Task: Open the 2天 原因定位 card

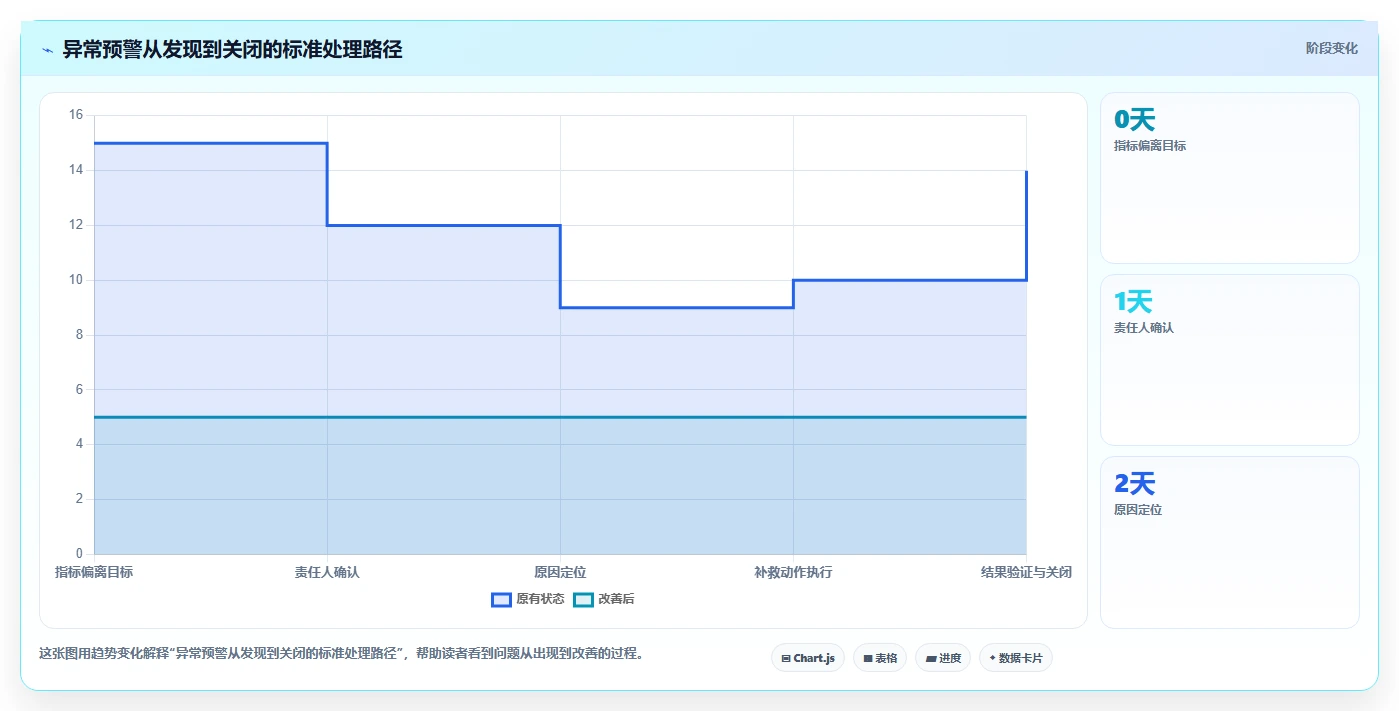Action: point(1230,542)
